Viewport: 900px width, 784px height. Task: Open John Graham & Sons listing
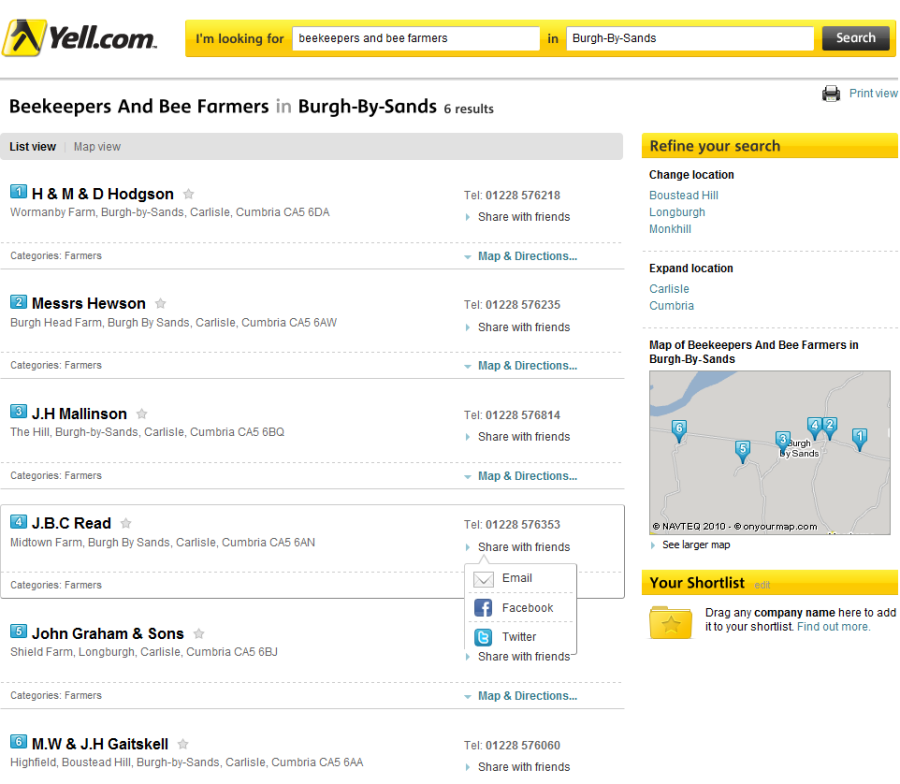(x=108, y=634)
